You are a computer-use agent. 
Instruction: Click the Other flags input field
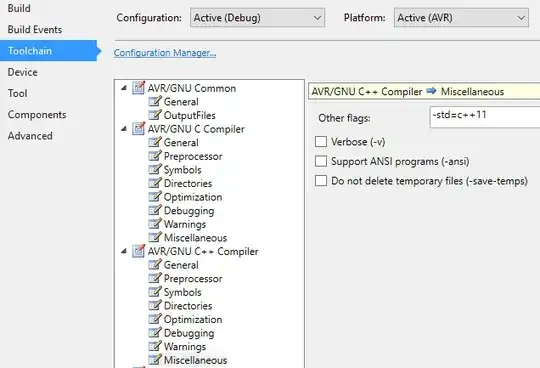[485, 117]
